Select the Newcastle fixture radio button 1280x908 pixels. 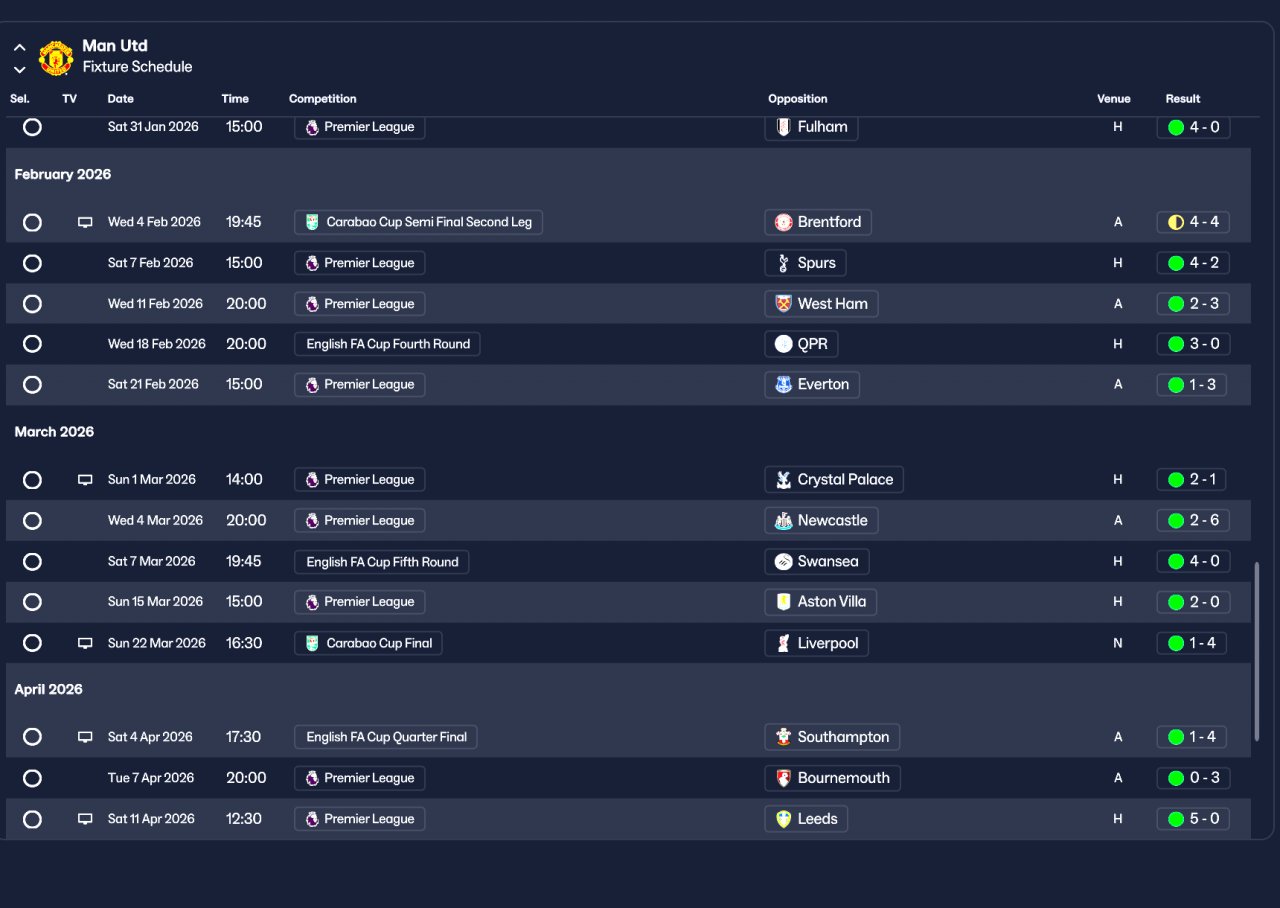pyautogui.click(x=32, y=521)
